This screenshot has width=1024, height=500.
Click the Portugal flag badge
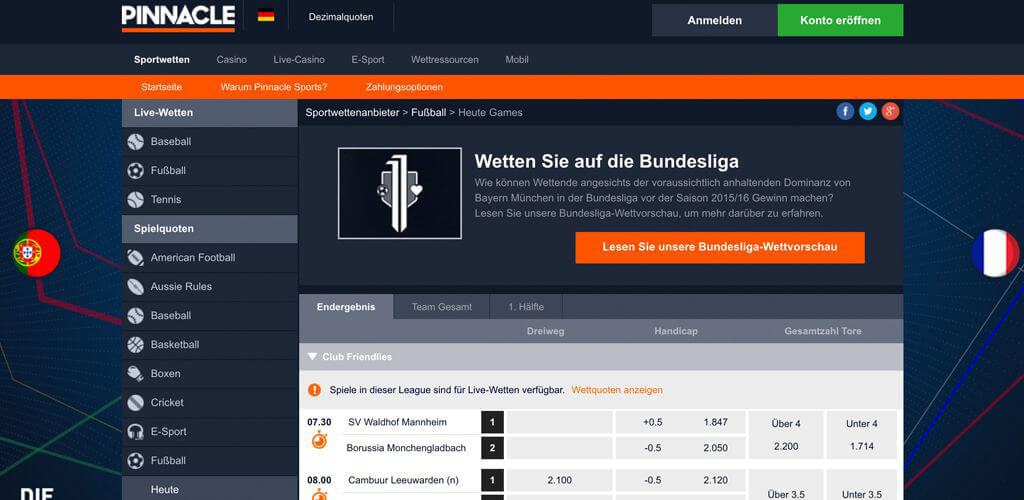coord(37,253)
